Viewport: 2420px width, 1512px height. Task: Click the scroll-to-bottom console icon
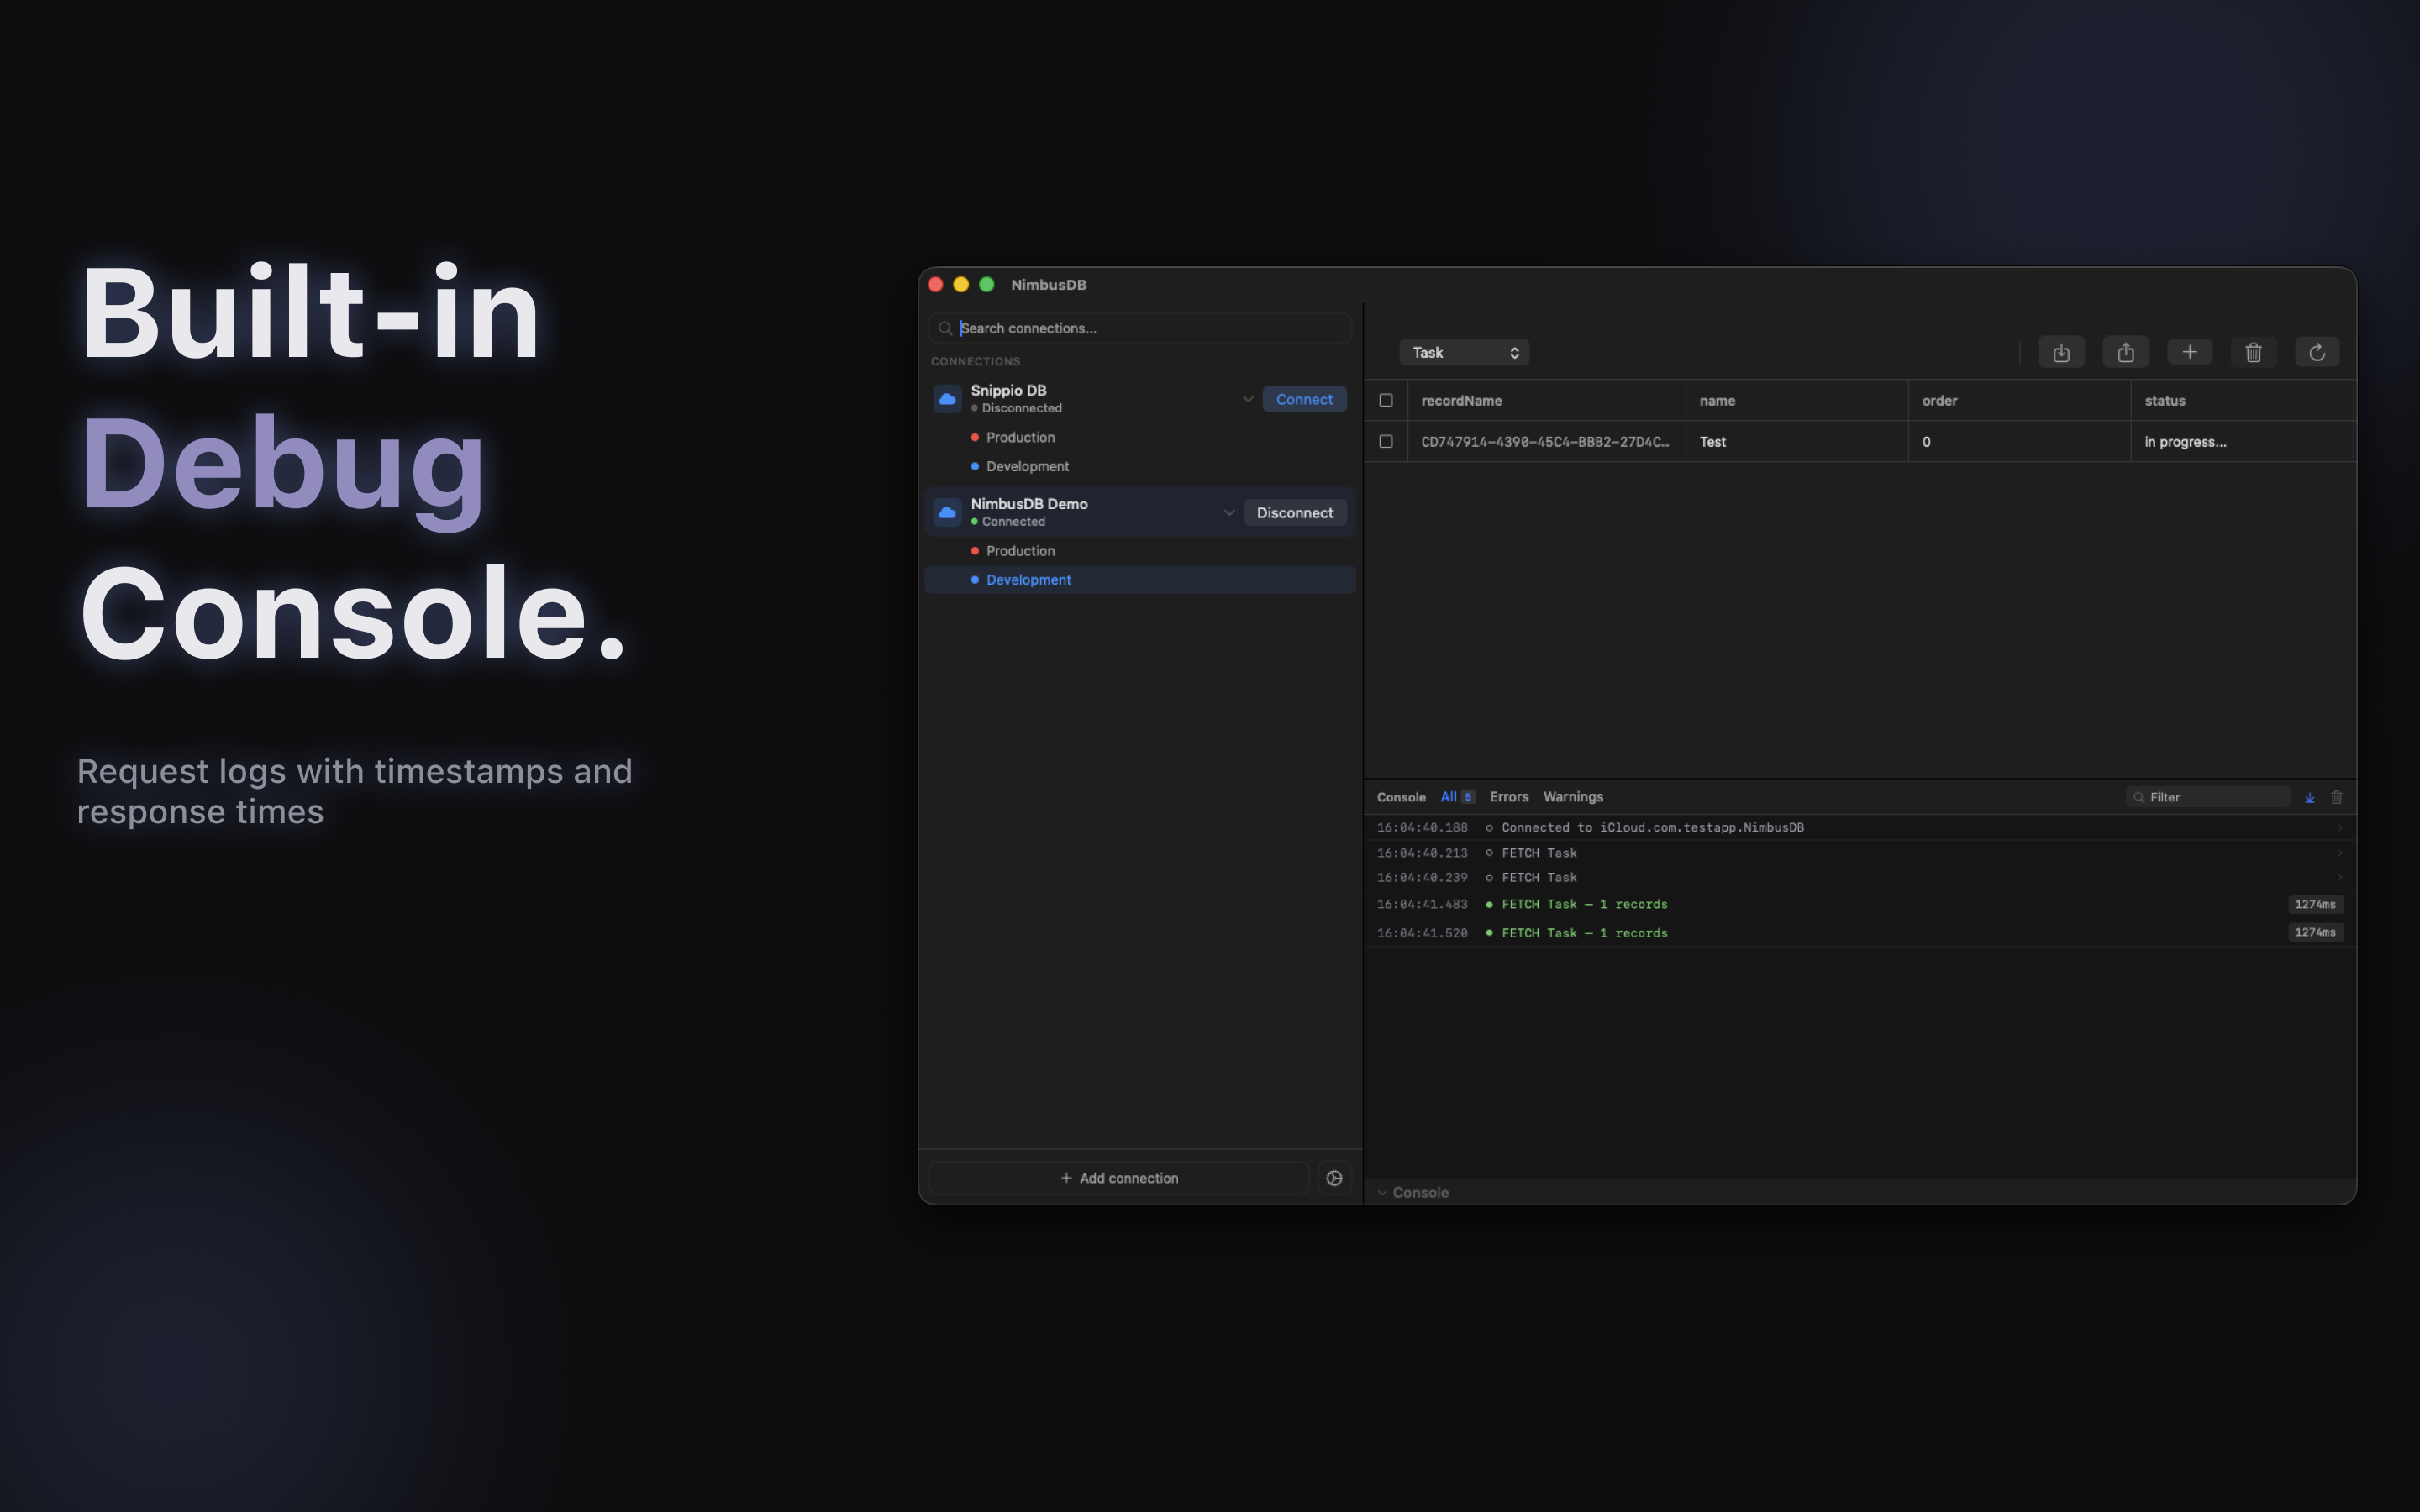click(x=2310, y=797)
